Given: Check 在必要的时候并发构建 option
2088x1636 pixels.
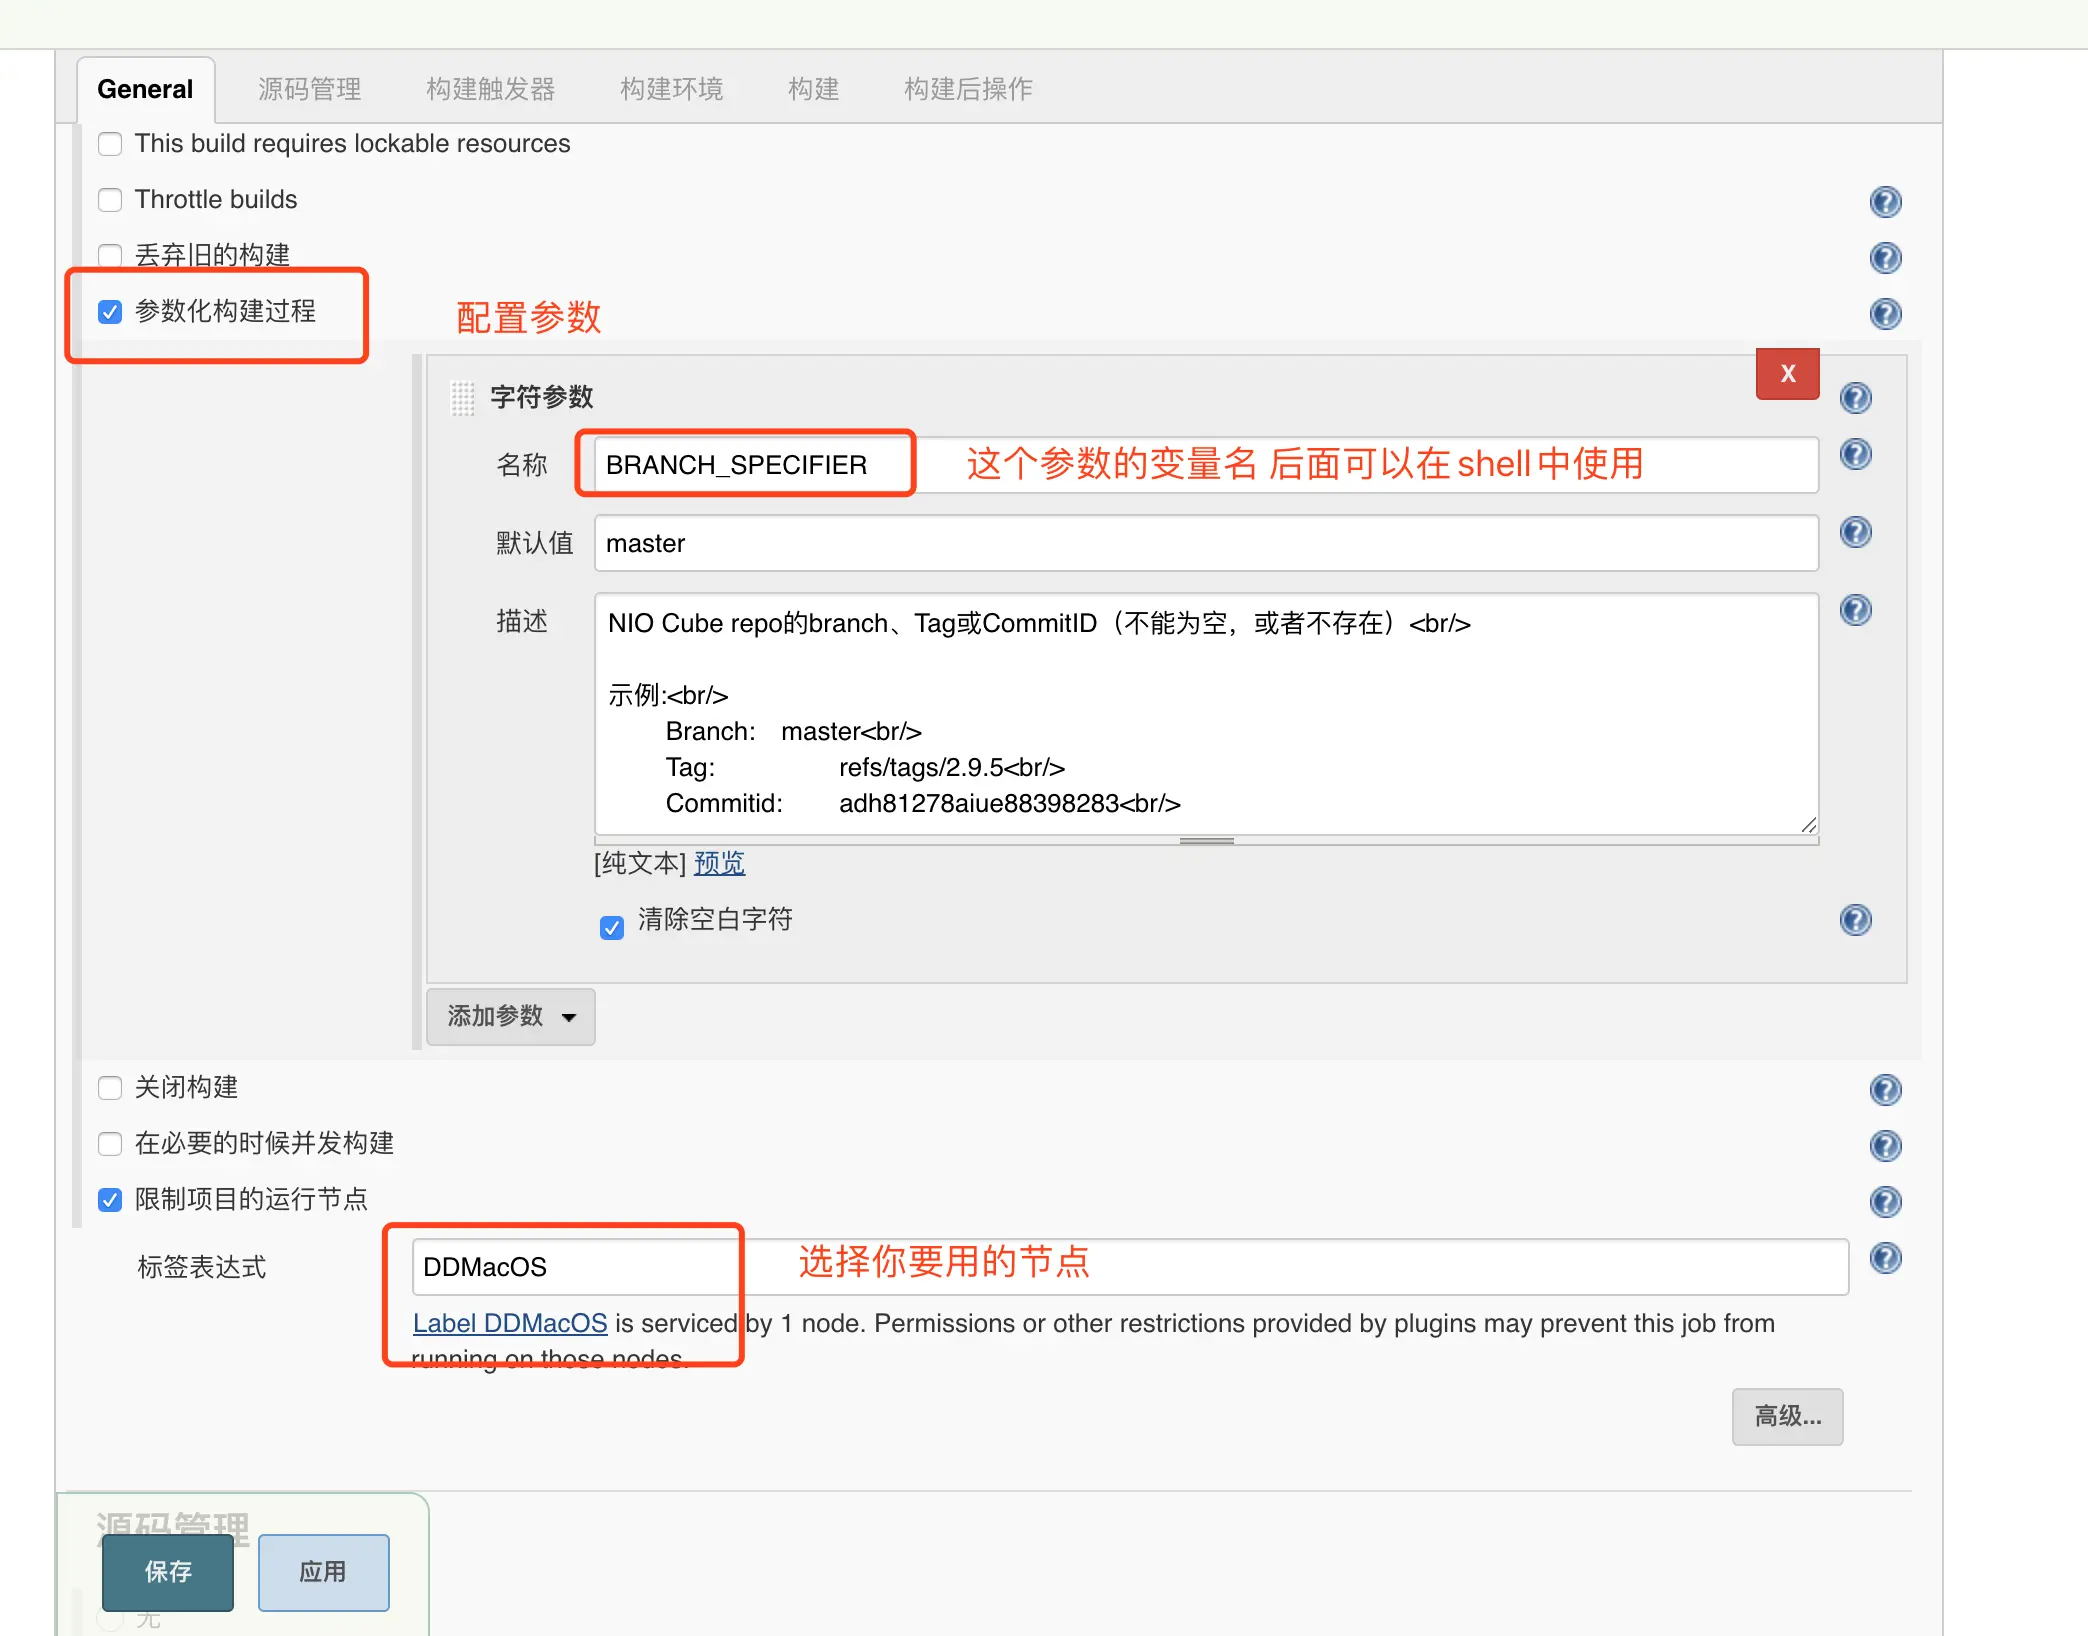Looking at the screenshot, I should (x=110, y=1144).
